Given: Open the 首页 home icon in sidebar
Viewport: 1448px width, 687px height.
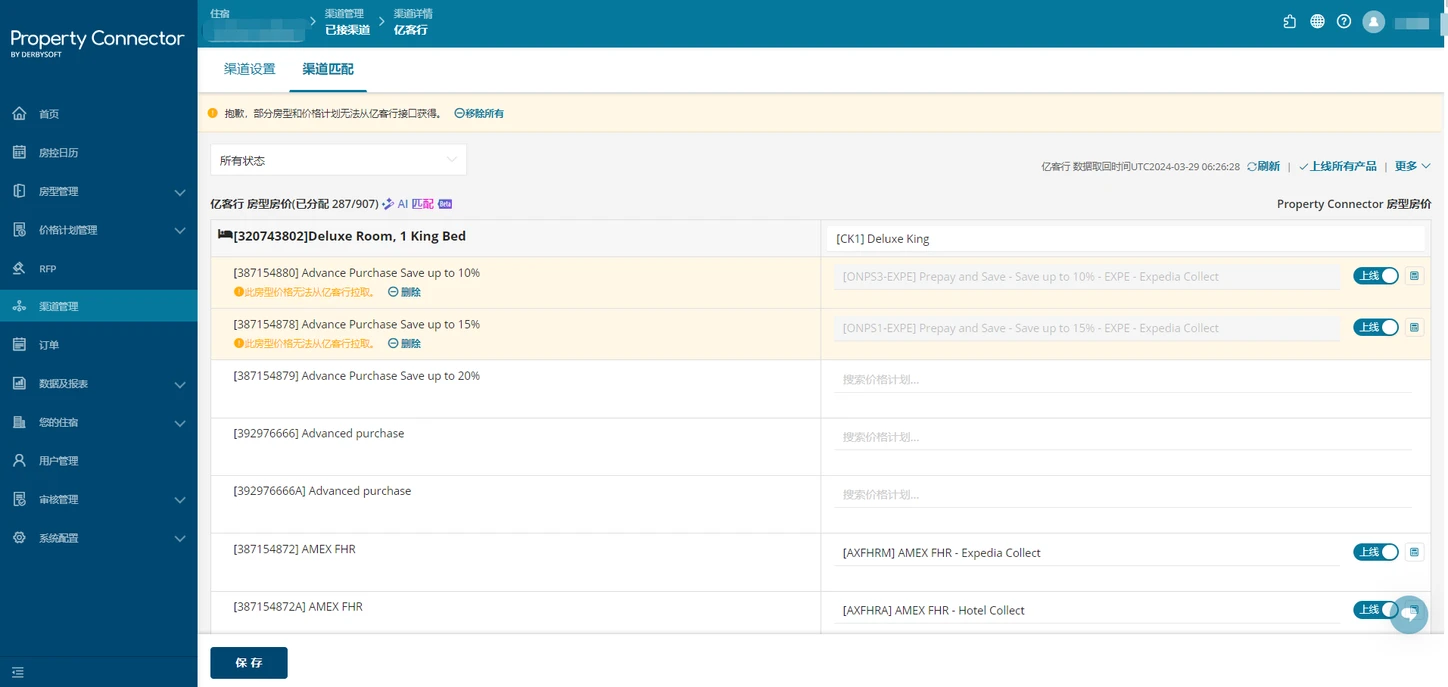Looking at the screenshot, I should tap(19, 114).
